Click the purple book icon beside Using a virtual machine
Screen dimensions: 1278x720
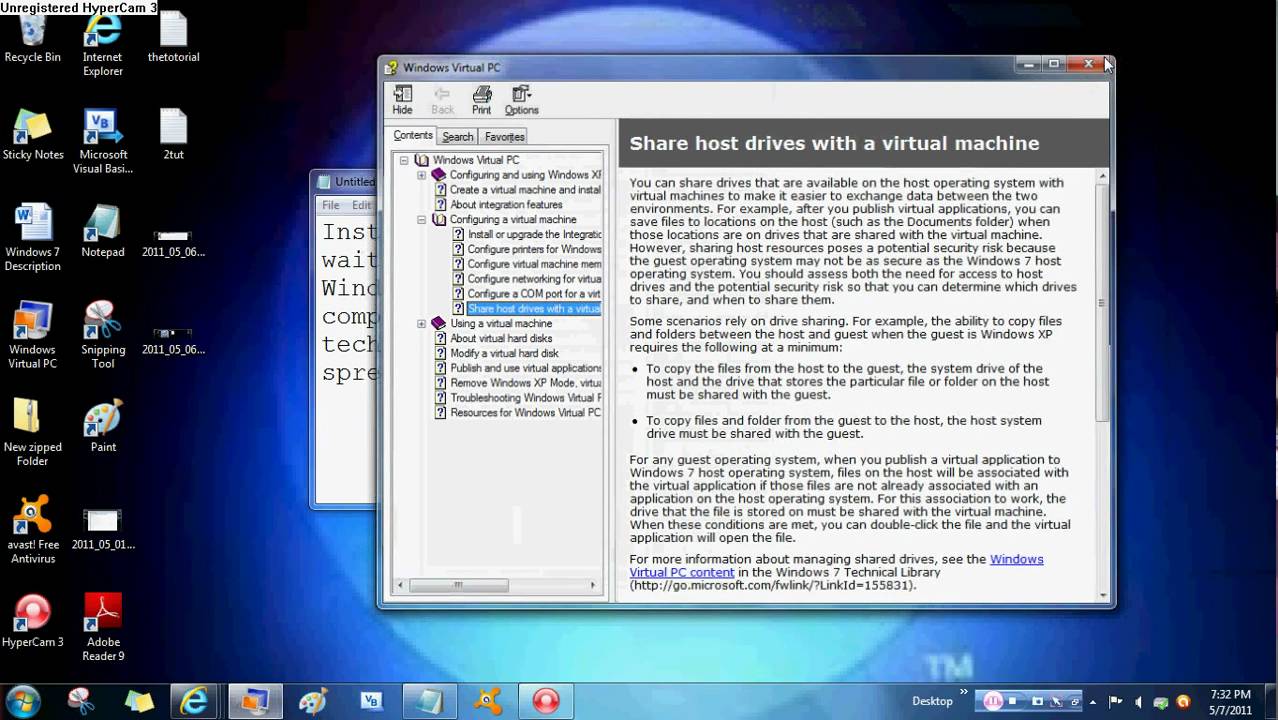(x=438, y=324)
